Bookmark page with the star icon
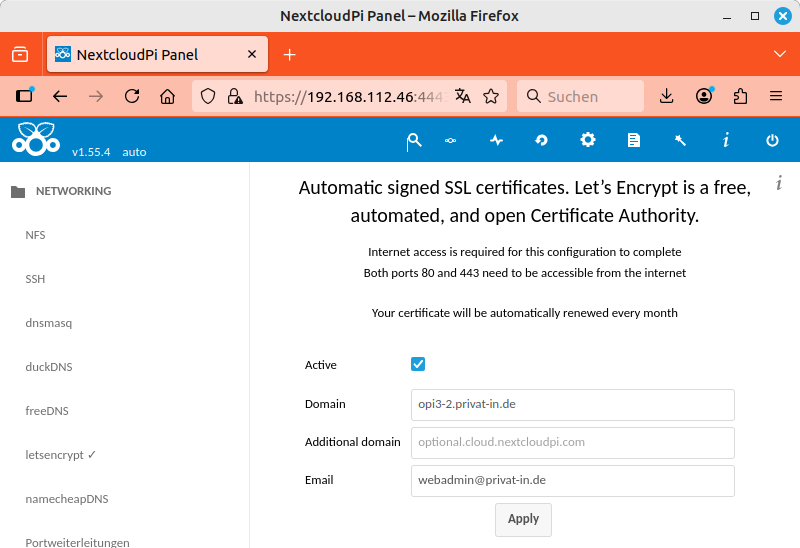800x548 pixels. tap(491, 97)
